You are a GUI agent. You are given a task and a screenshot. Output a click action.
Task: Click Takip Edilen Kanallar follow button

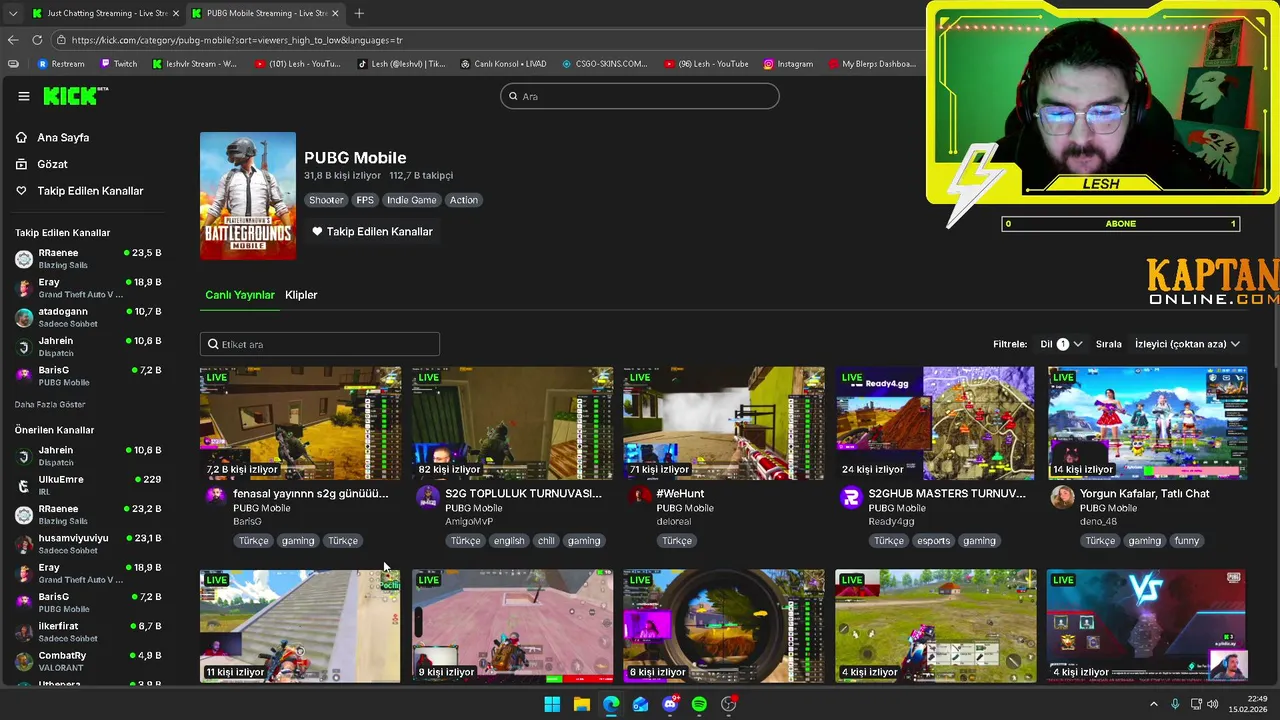(x=372, y=231)
